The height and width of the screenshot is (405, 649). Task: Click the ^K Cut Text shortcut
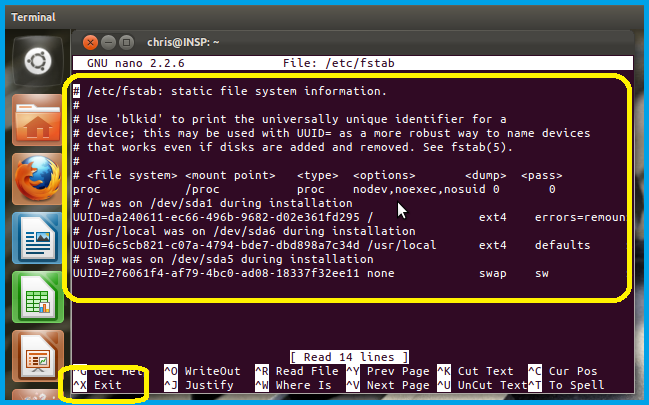pyautogui.click(x=475, y=371)
